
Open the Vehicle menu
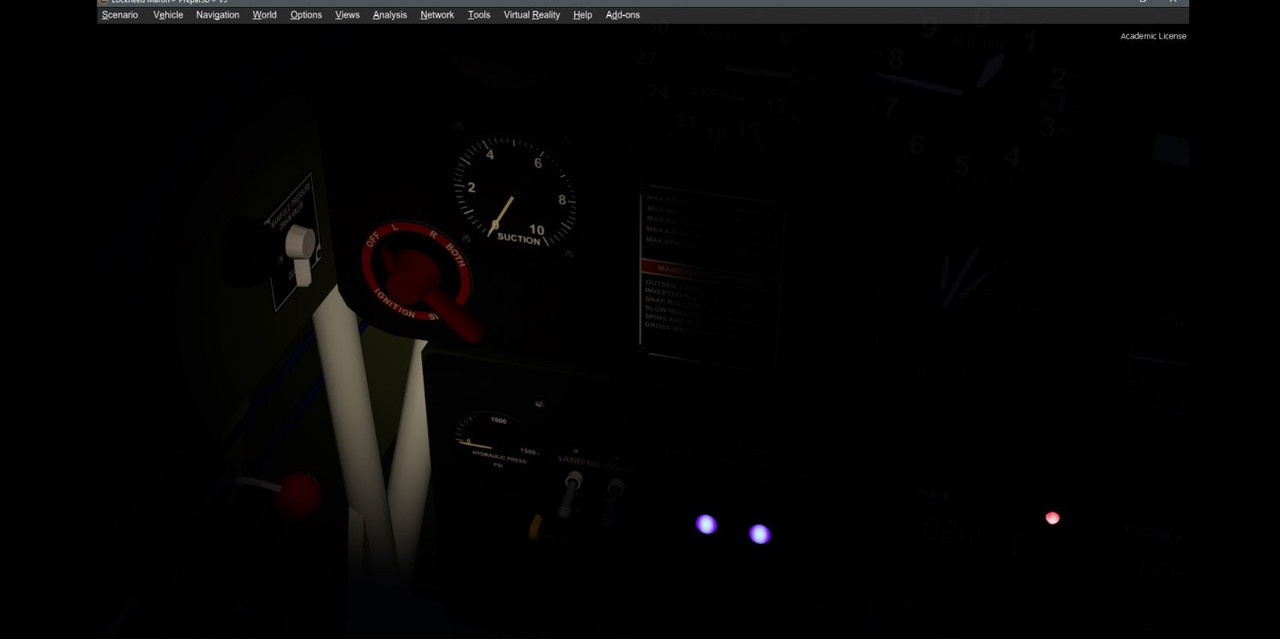click(168, 15)
